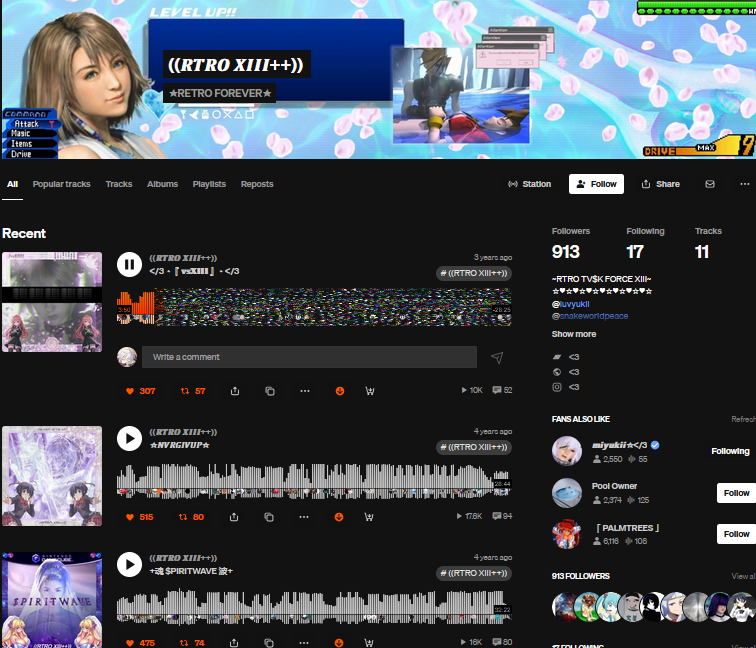Share the vsXIII track via share icon
Screen dimensions: 756x648
coord(235,391)
